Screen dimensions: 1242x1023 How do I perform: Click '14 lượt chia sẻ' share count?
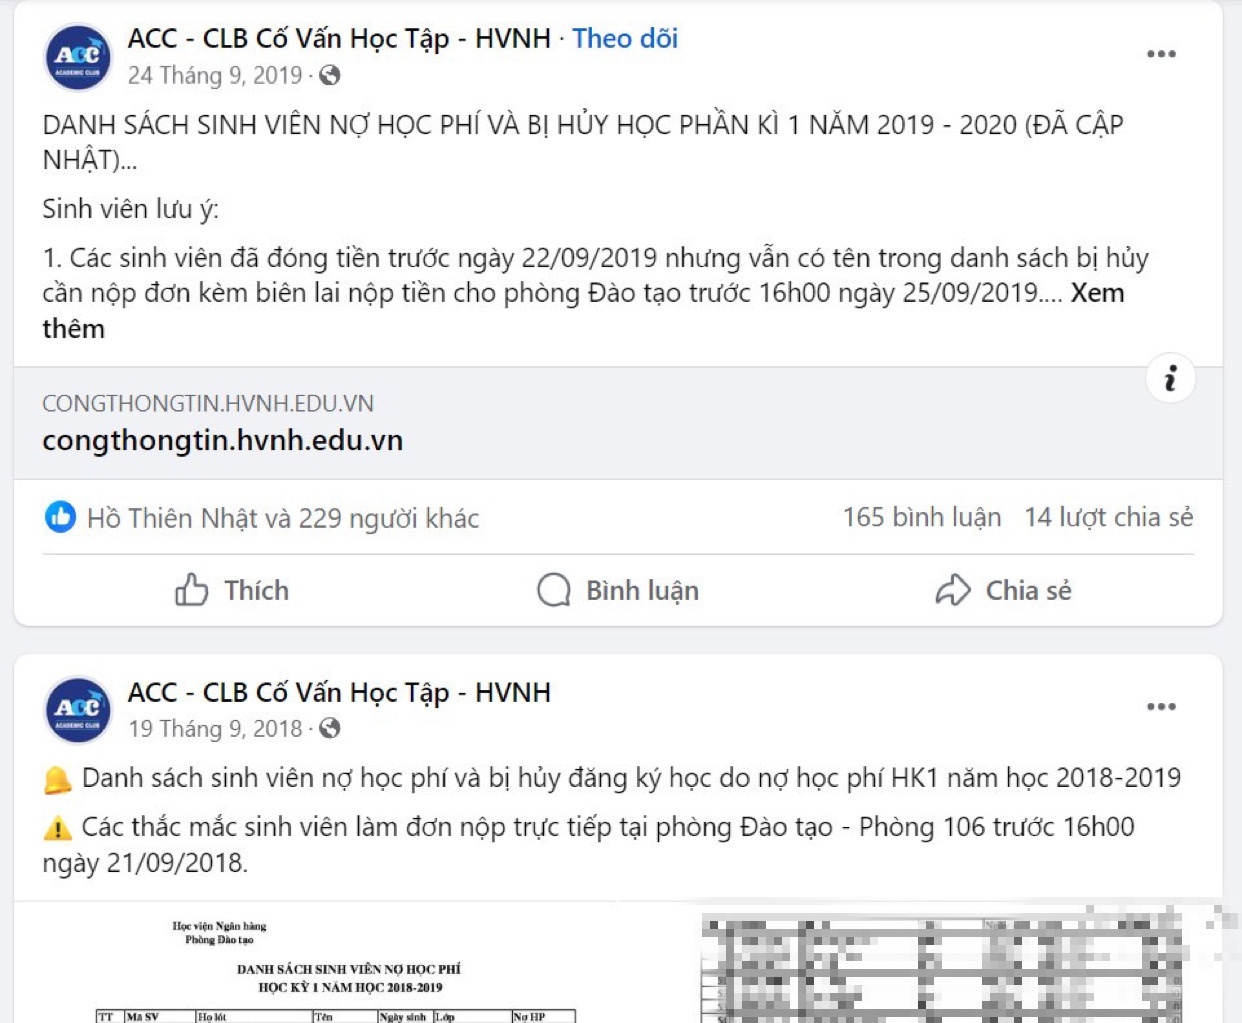1108,517
